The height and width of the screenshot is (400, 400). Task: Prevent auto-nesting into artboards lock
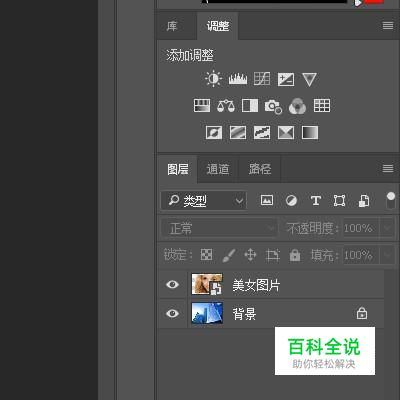(x=272, y=255)
